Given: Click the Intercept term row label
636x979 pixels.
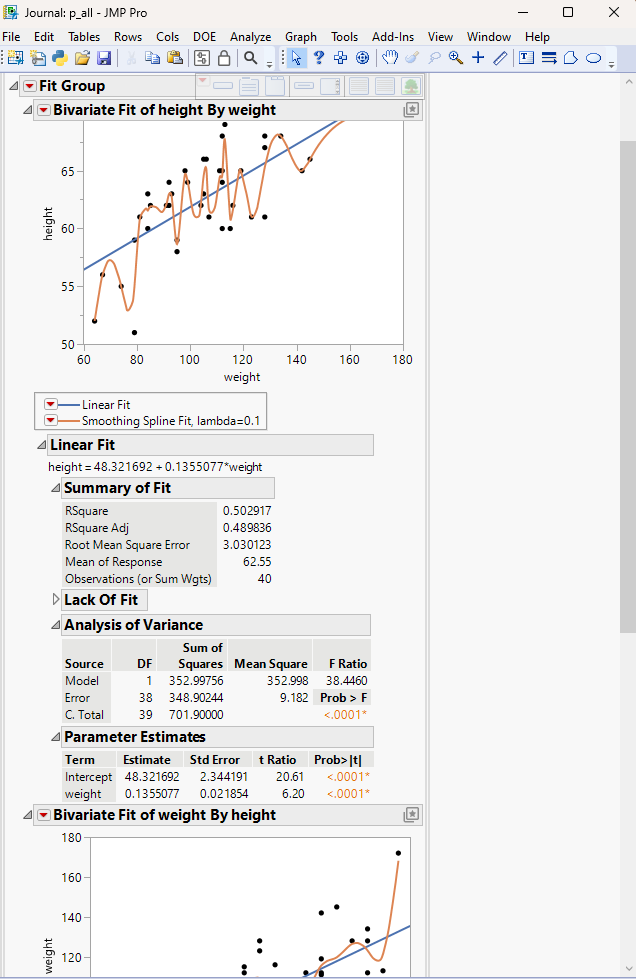Looking at the screenshot, I should tap(89, 777).
